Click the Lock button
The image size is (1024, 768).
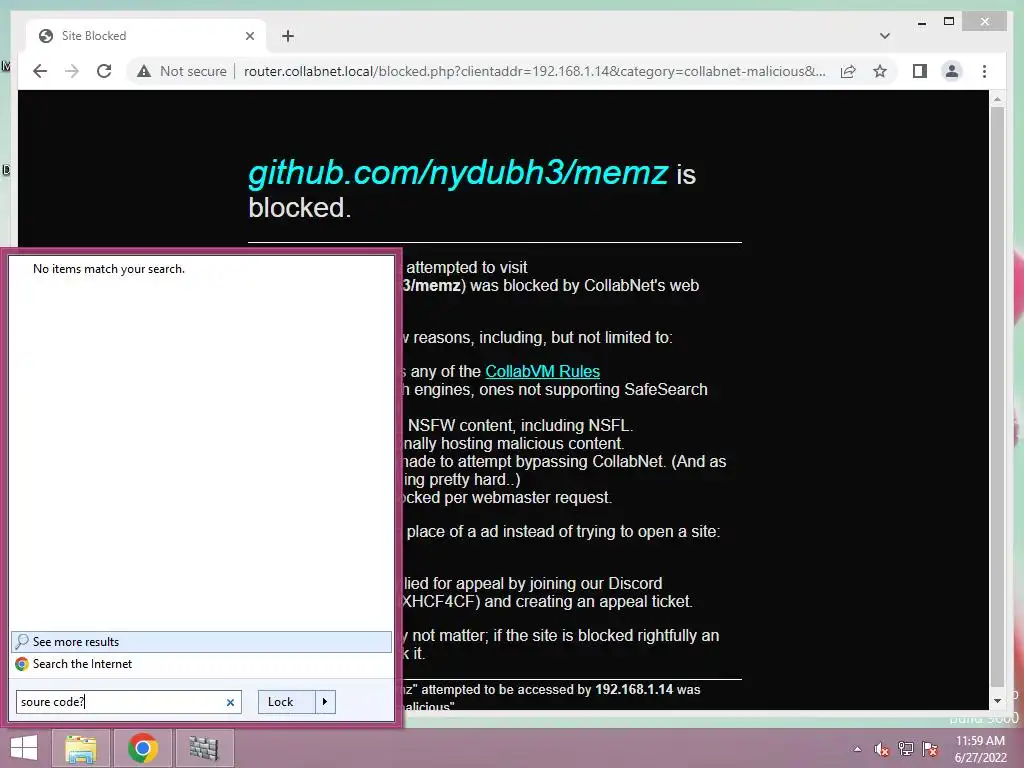pyautogui.click(x=287, y=702)
